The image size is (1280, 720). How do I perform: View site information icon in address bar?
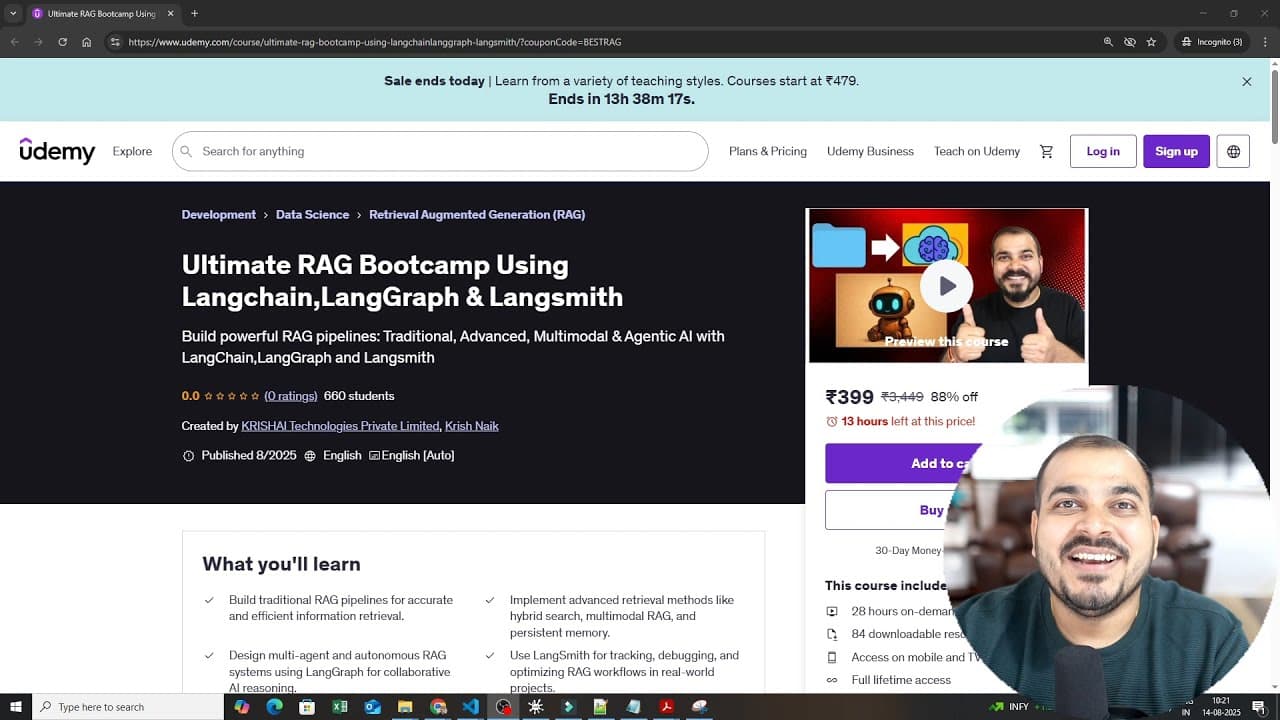pos(115,42)
